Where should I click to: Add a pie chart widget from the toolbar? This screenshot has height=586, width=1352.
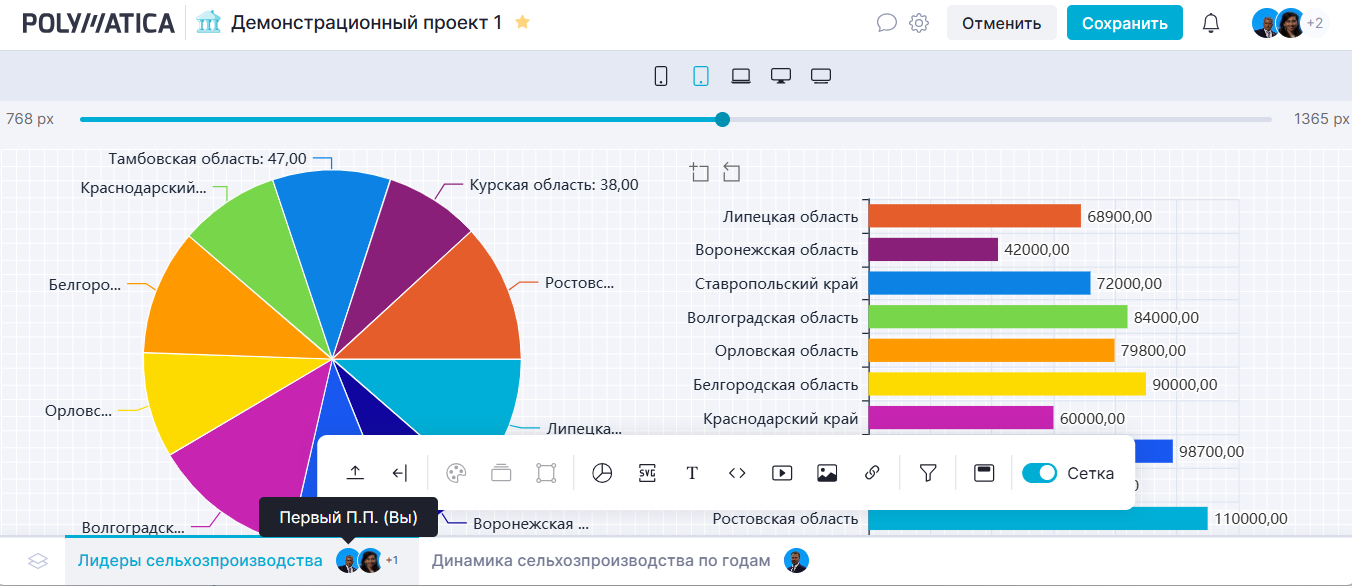[602, 473]
